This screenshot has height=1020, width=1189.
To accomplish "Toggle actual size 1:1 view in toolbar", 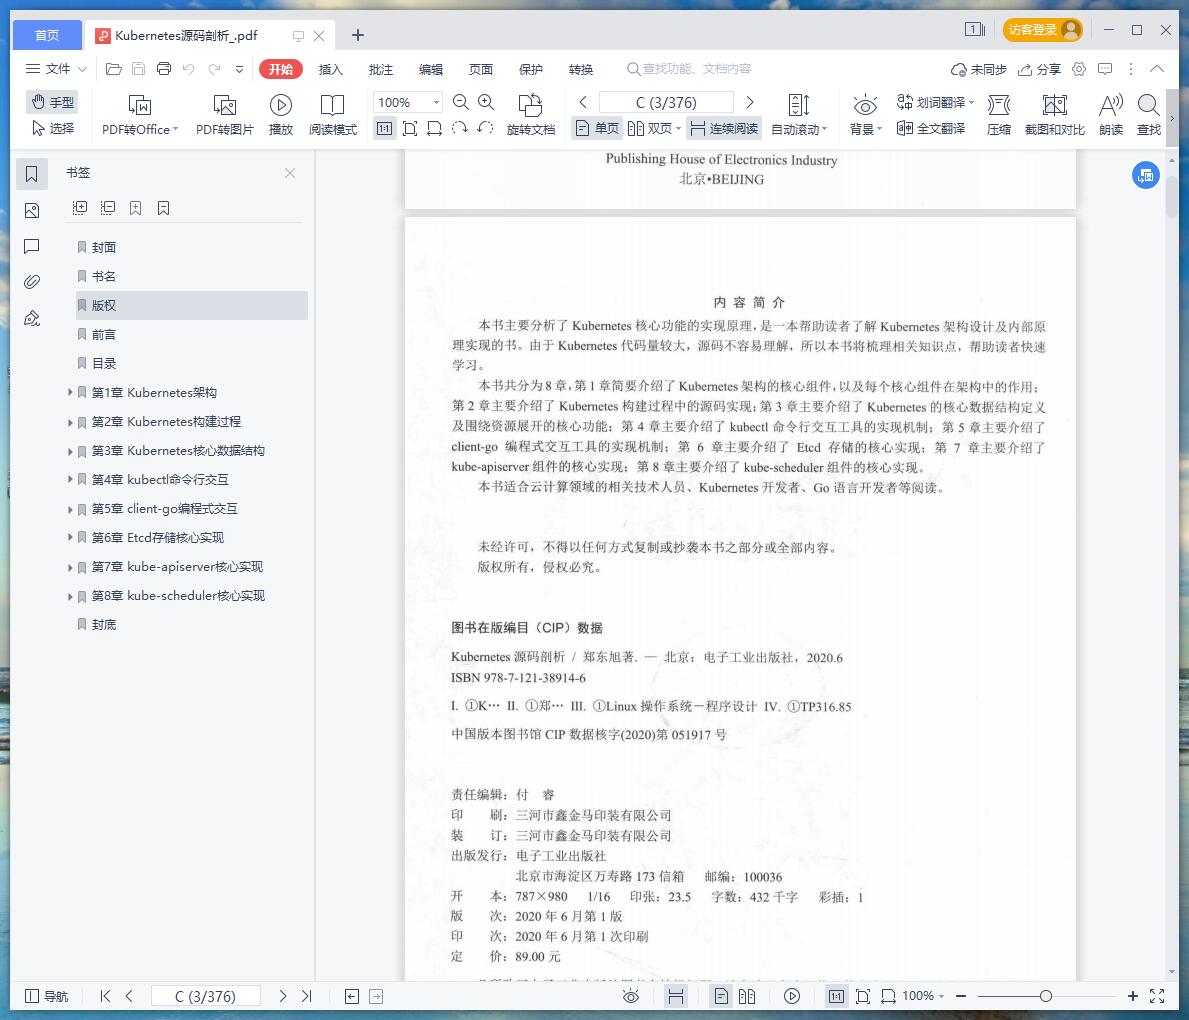I will point(384,128).
